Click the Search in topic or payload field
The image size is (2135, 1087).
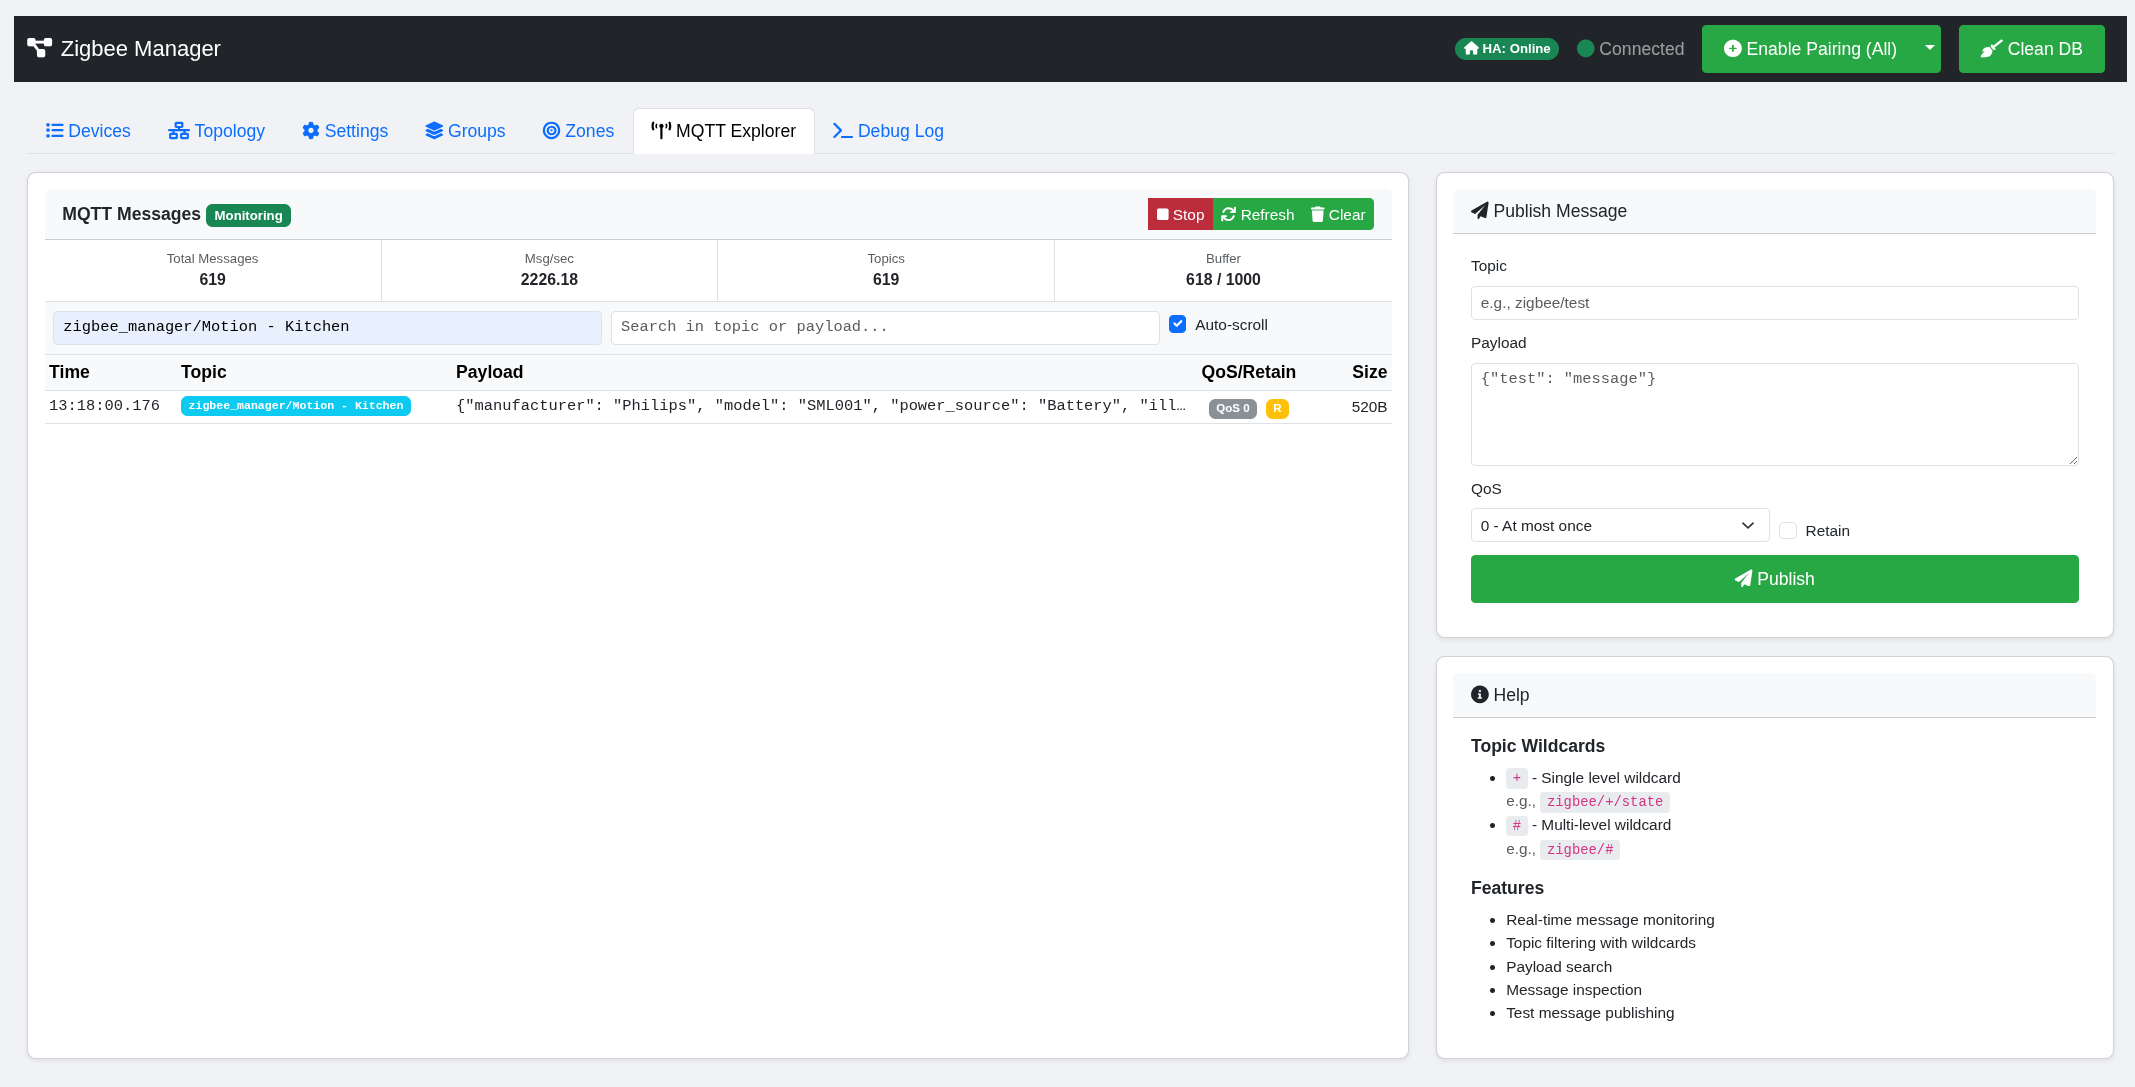click(885, 327)
